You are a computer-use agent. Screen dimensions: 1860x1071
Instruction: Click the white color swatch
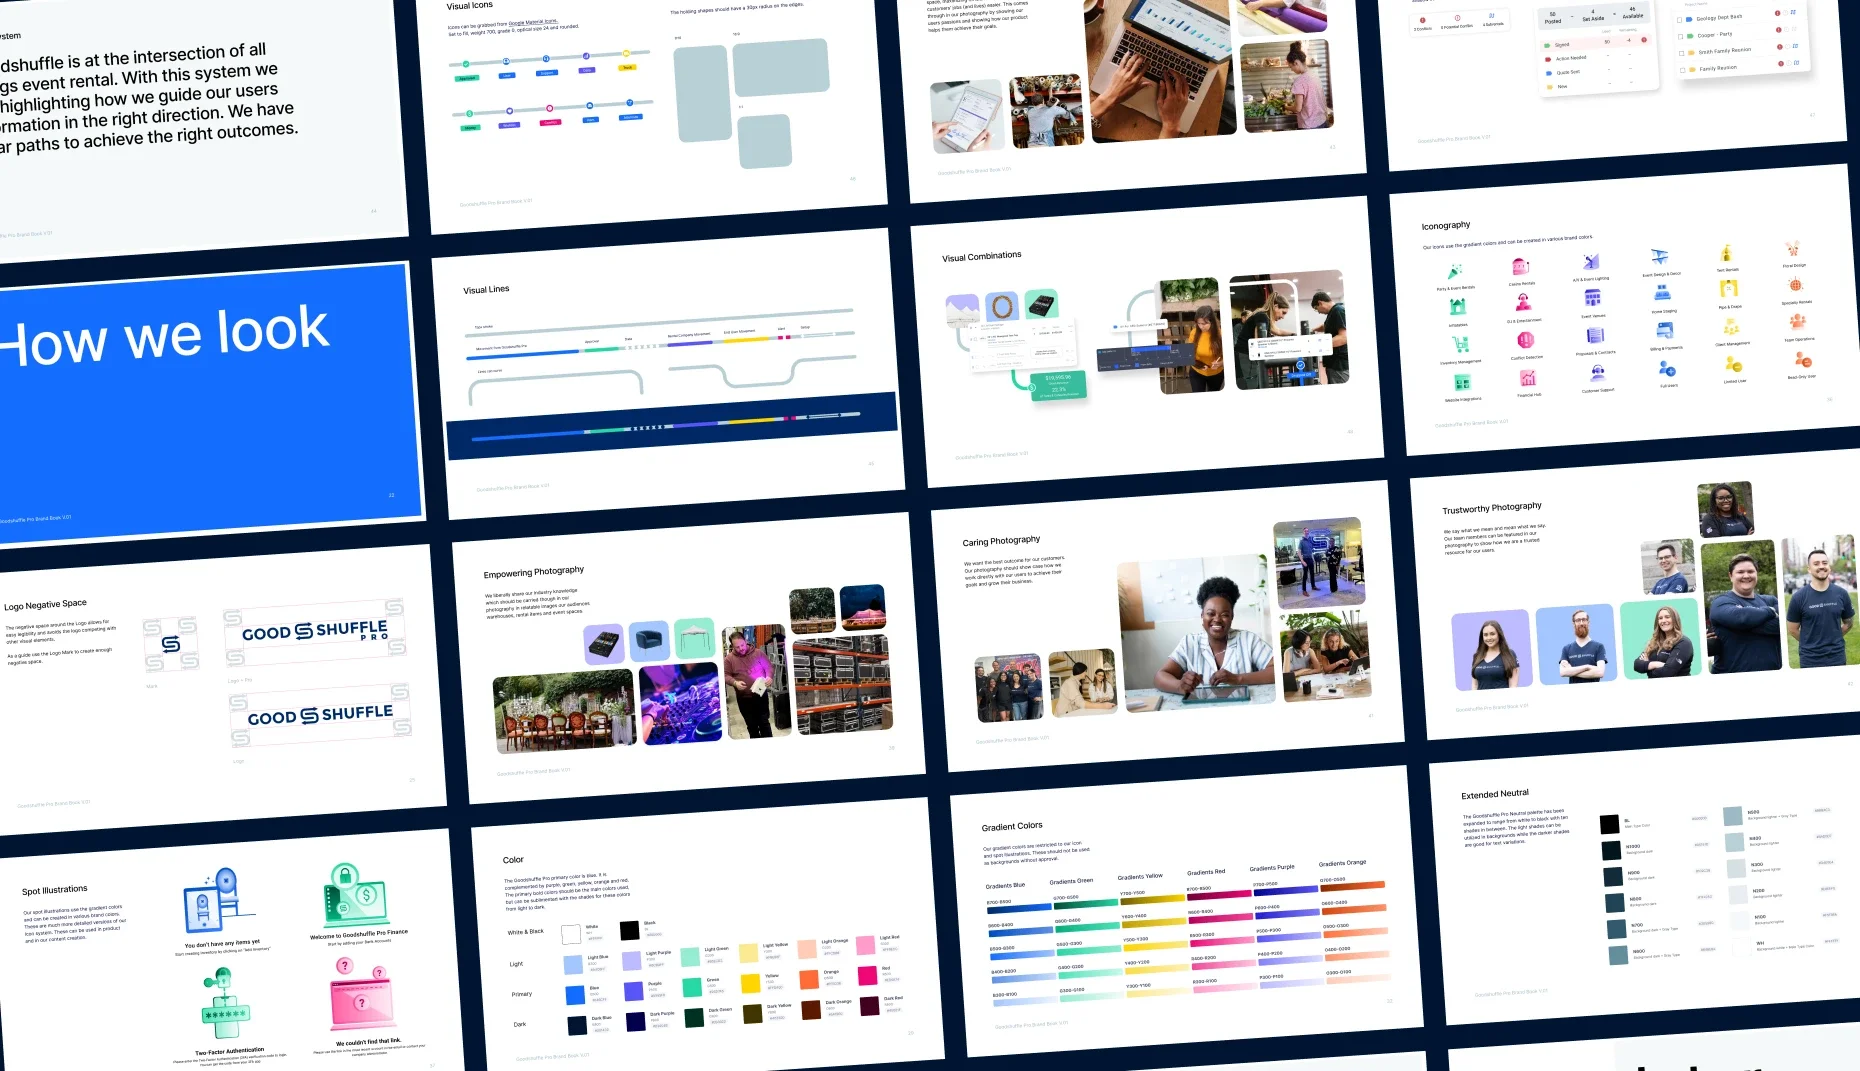[x=571, y=934]
